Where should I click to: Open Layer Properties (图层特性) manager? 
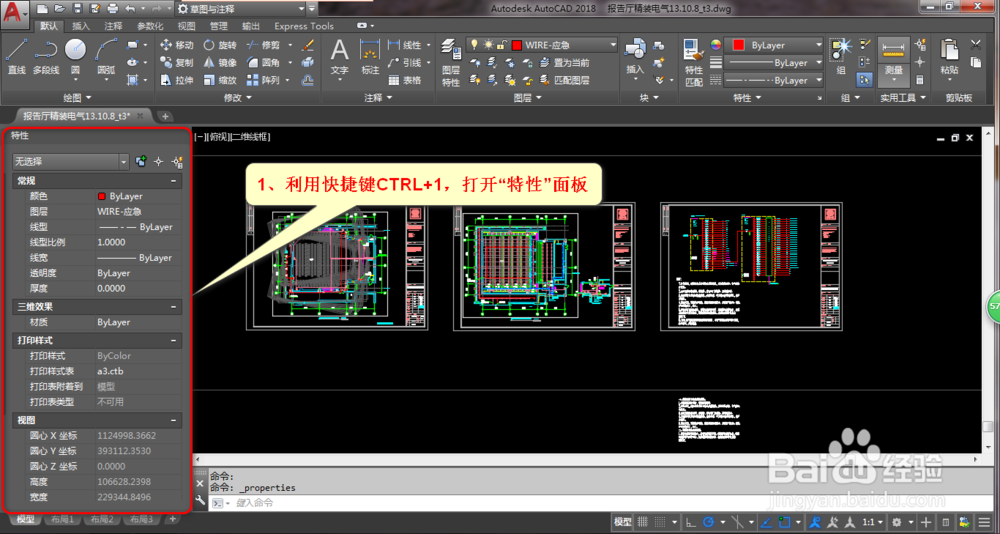pos(451,63)
